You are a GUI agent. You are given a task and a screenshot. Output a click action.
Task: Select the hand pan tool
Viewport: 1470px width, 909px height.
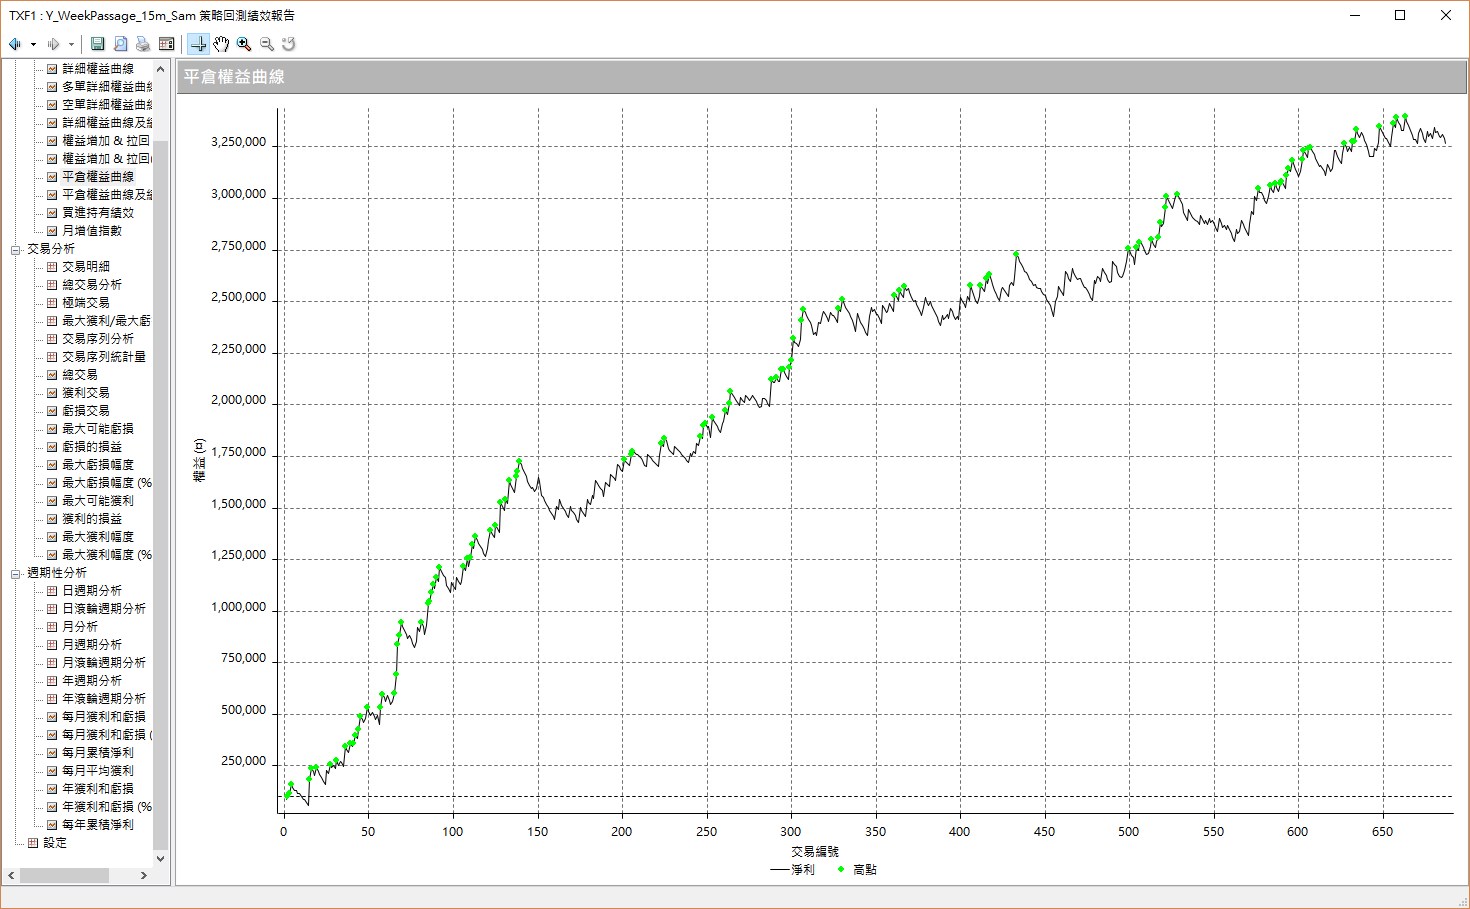[x=221, y=44]
